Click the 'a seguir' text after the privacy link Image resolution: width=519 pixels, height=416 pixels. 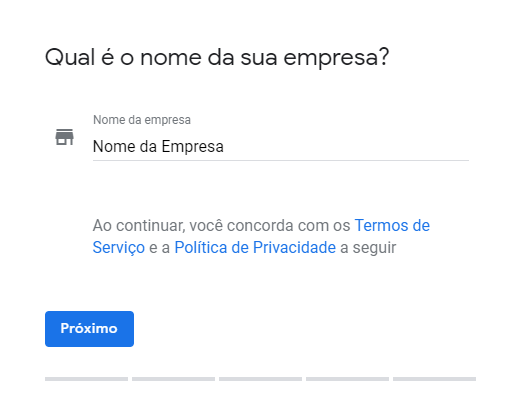[368, 248]
